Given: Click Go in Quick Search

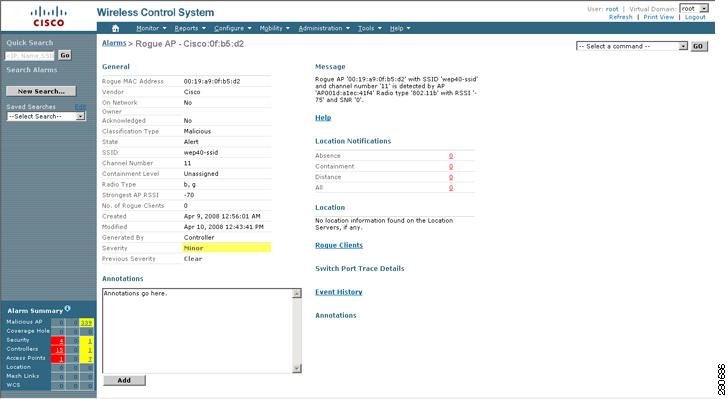Looking at the screenshot, I should (x=65, y=55).
